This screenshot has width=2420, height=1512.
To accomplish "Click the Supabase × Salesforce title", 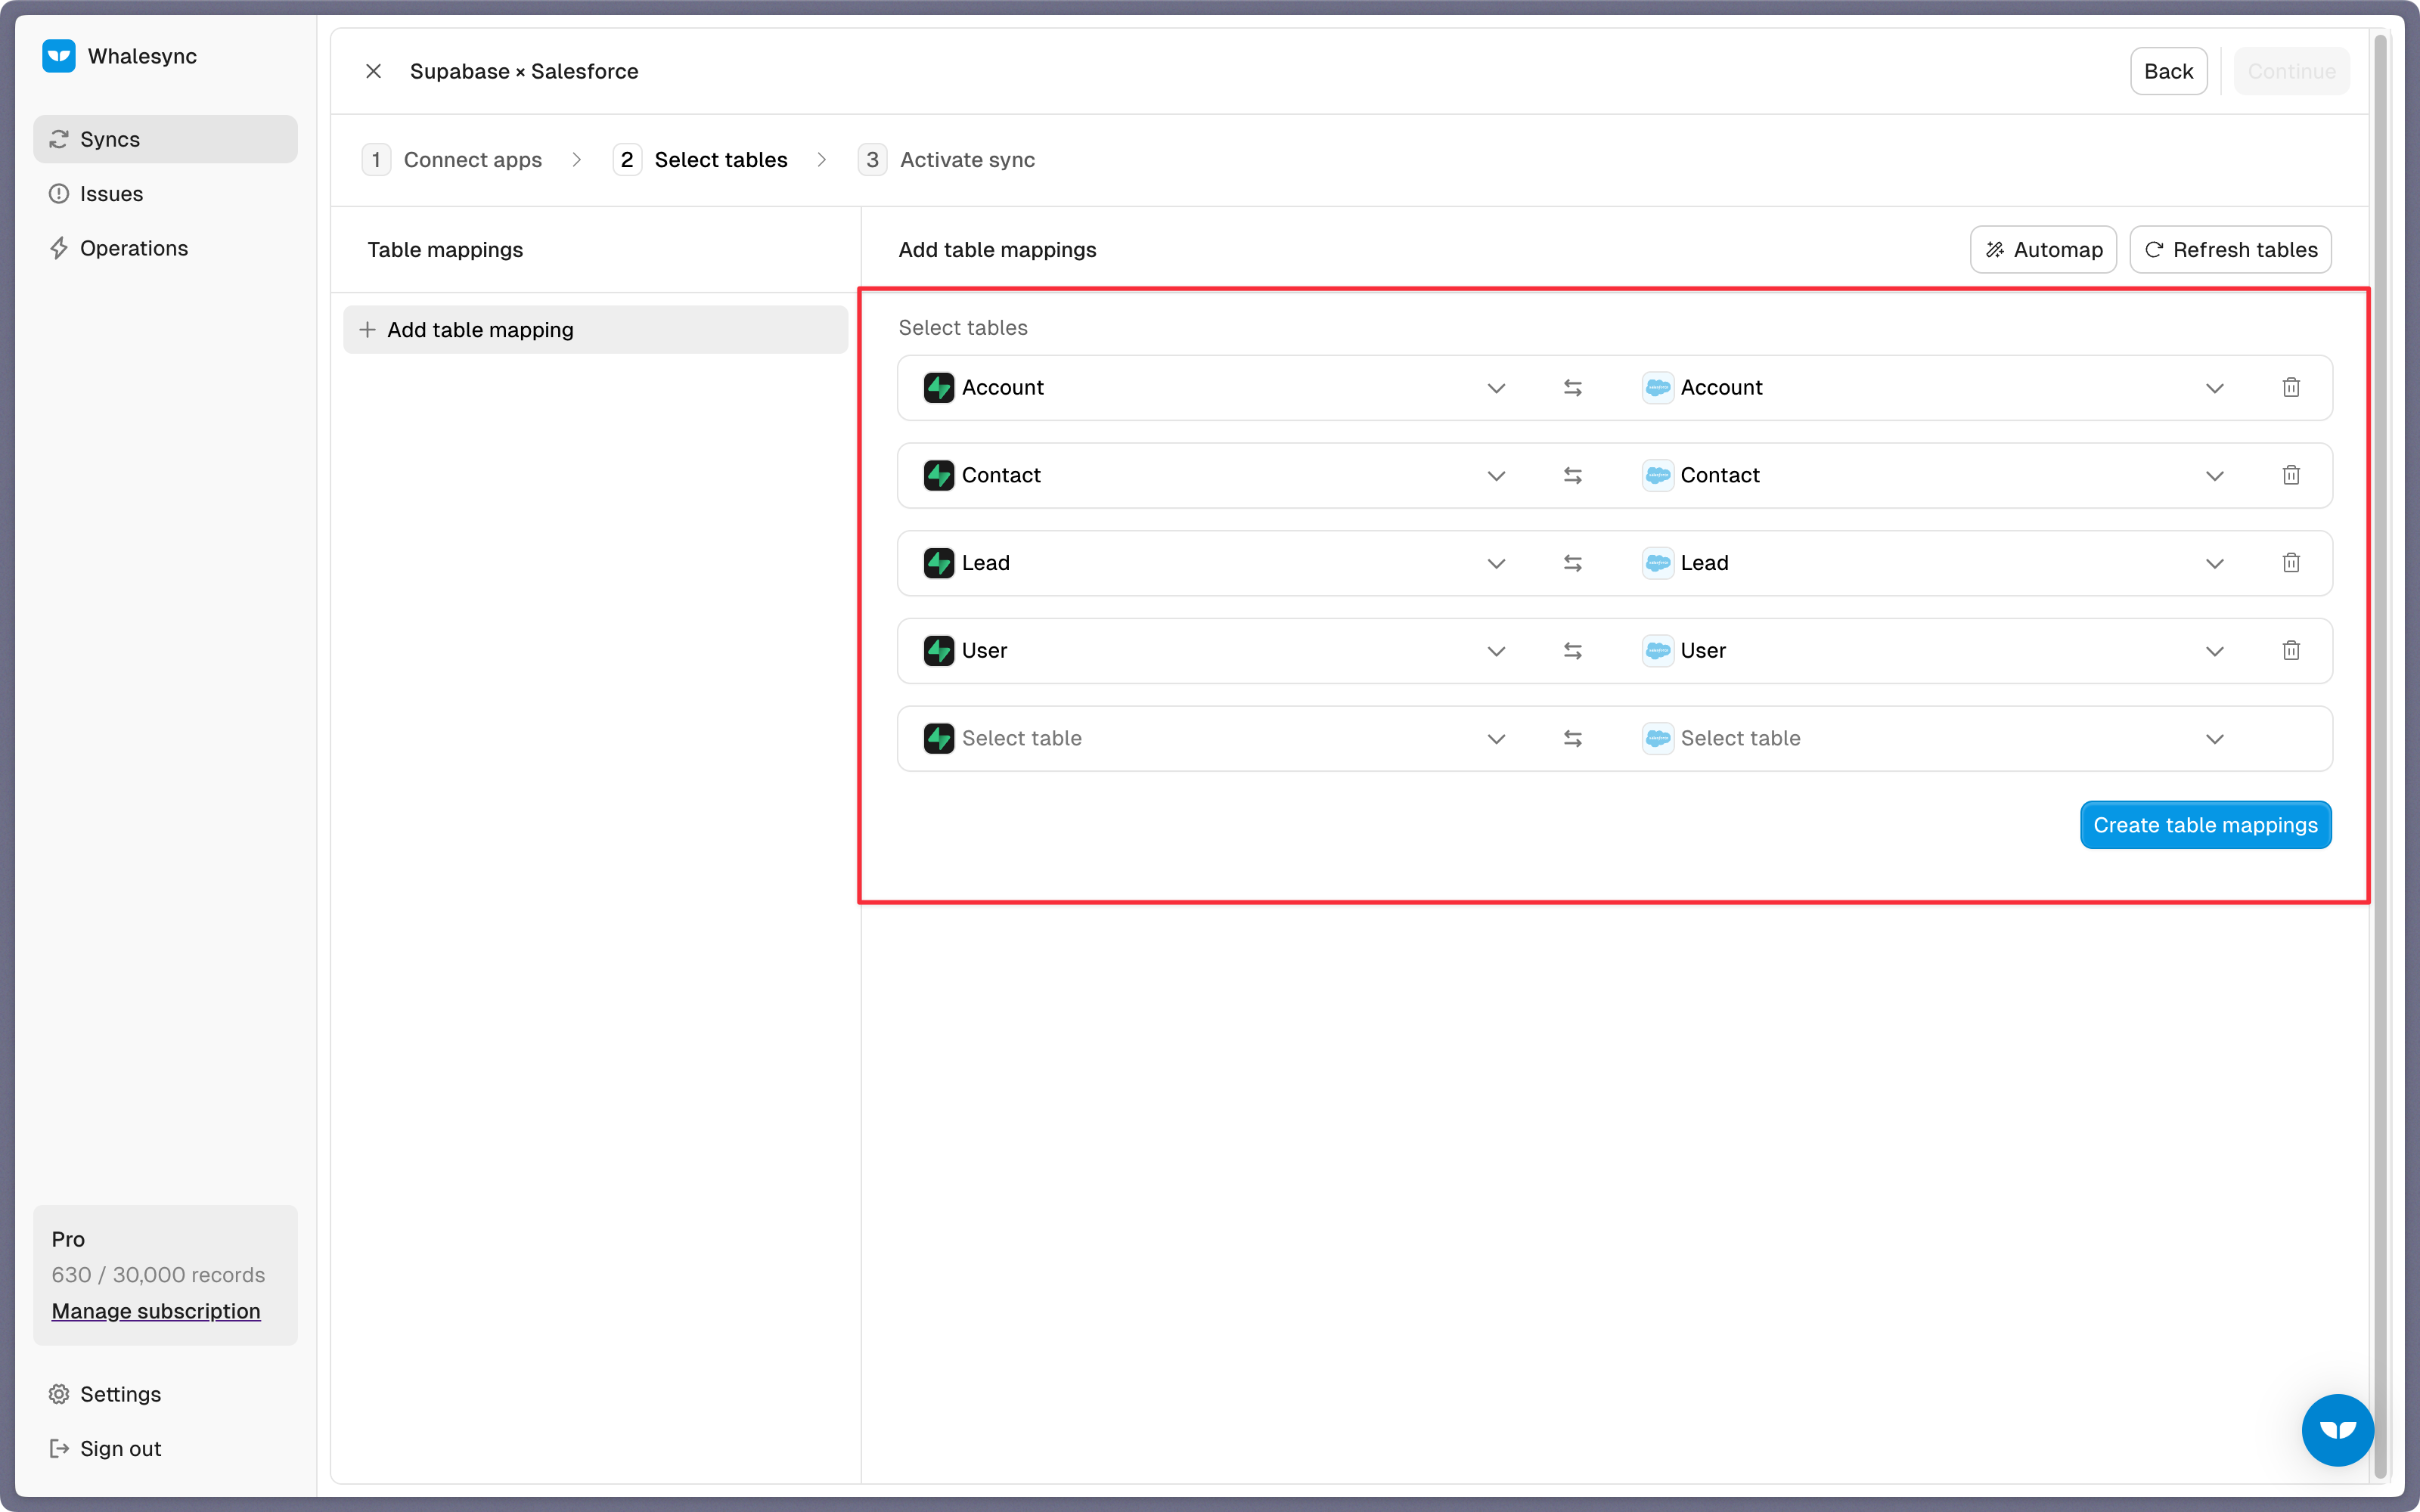I will coord(524,71).
